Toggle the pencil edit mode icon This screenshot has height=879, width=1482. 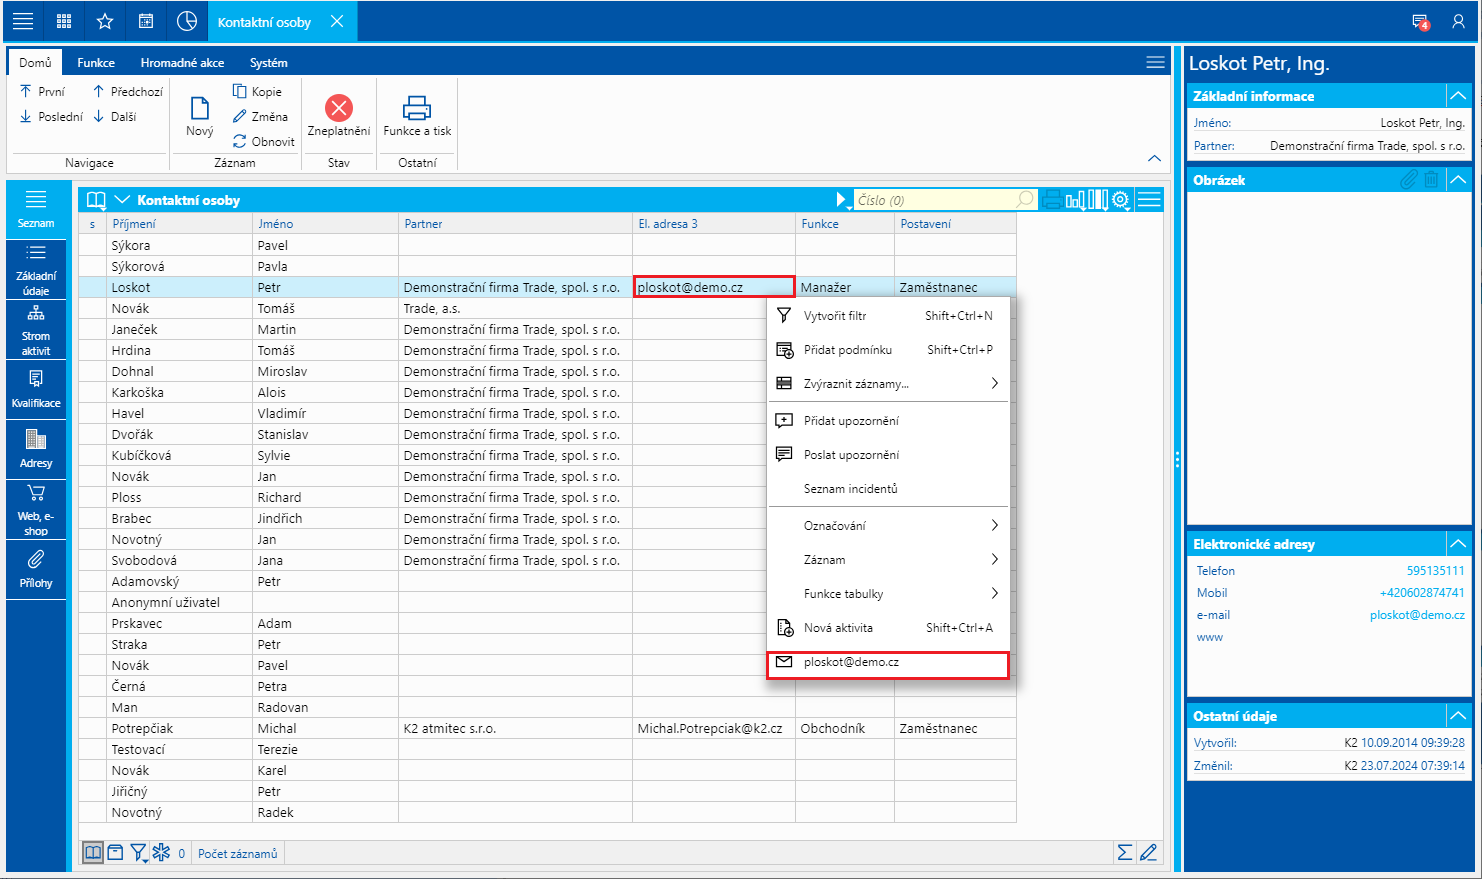(x=1148, y=852)
